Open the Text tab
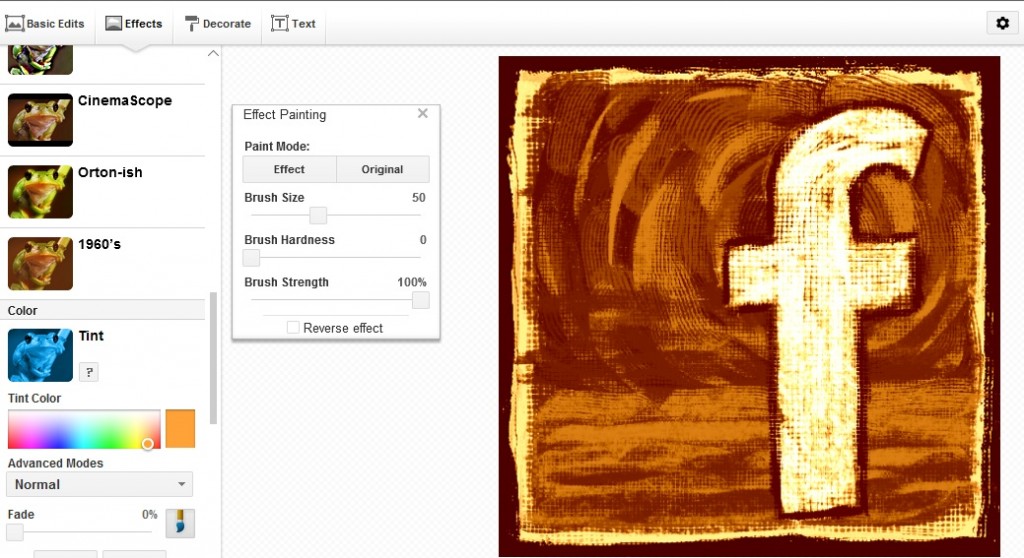The height and width of the screenshot is (558, 1024). [x=293, y=24]
